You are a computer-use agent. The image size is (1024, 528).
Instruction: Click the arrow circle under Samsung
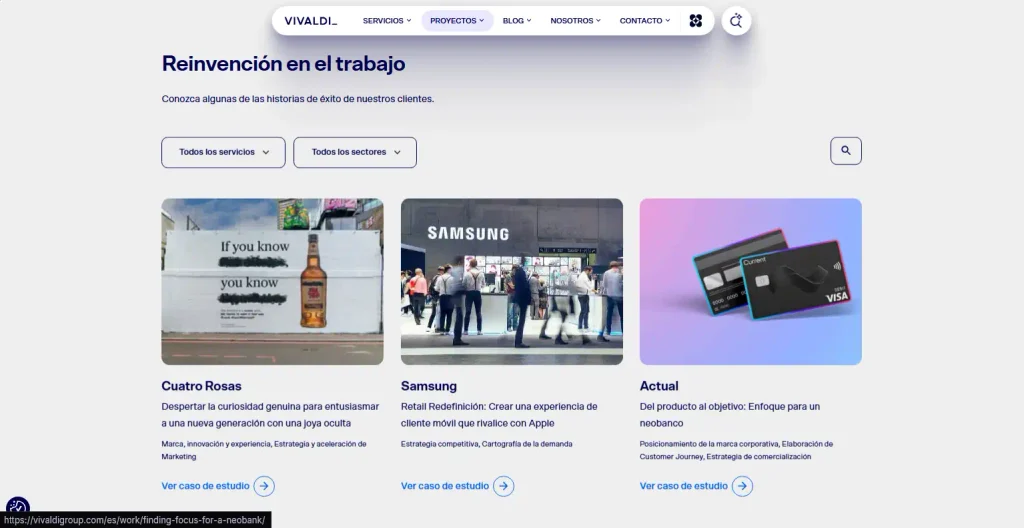503,486
